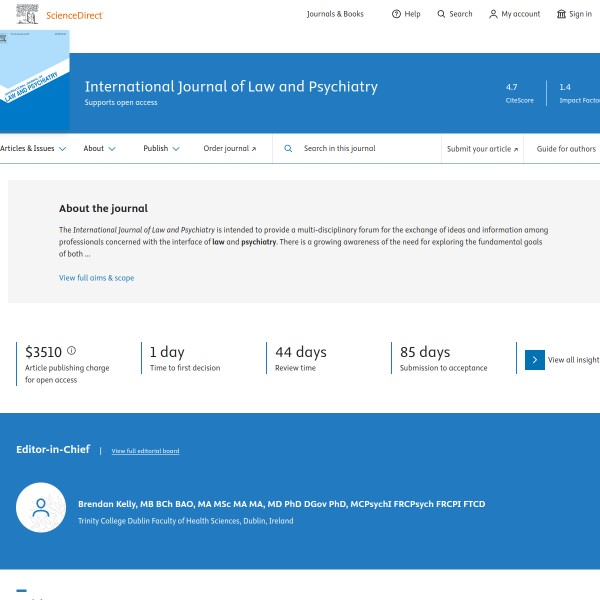Select Order journal link
This screenshot has width=600, height=600.
(229, 148)
